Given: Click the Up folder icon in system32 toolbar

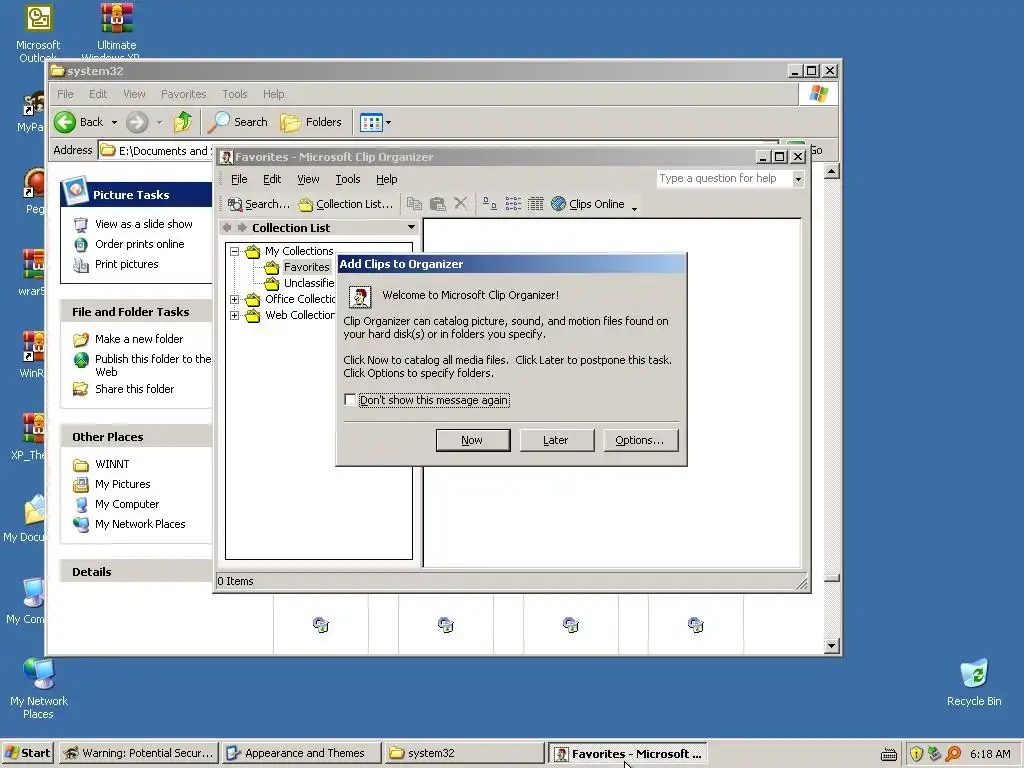Looking at the screenshot, I should click(x=183, y=122).
